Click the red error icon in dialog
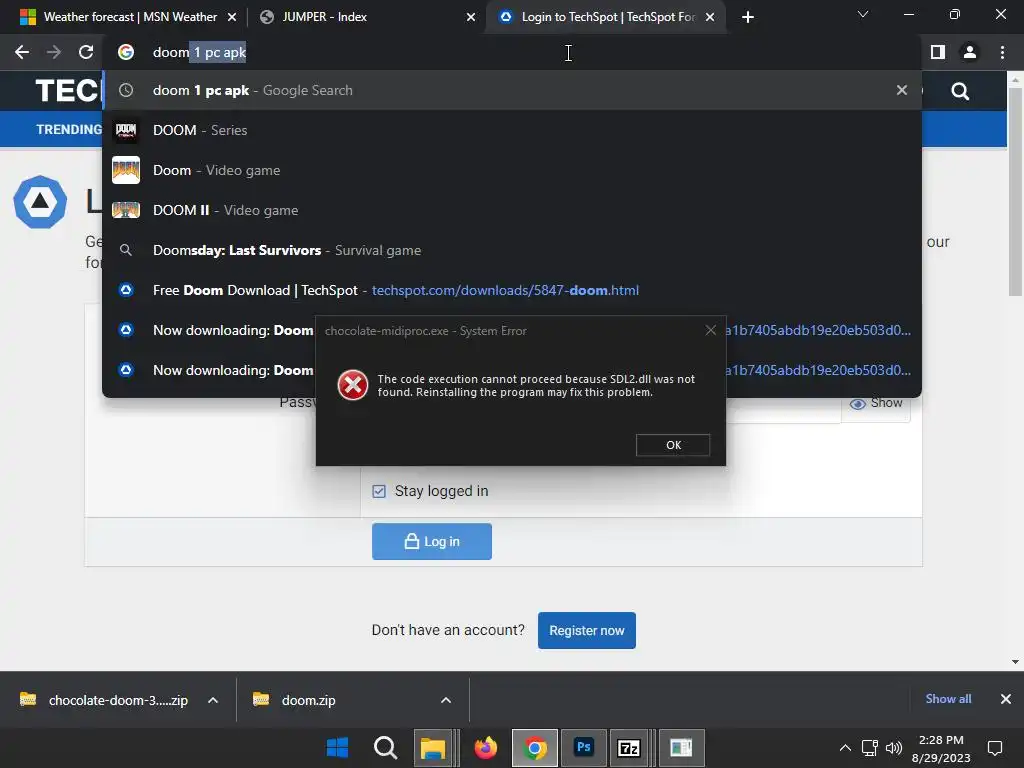 (353, 385)
